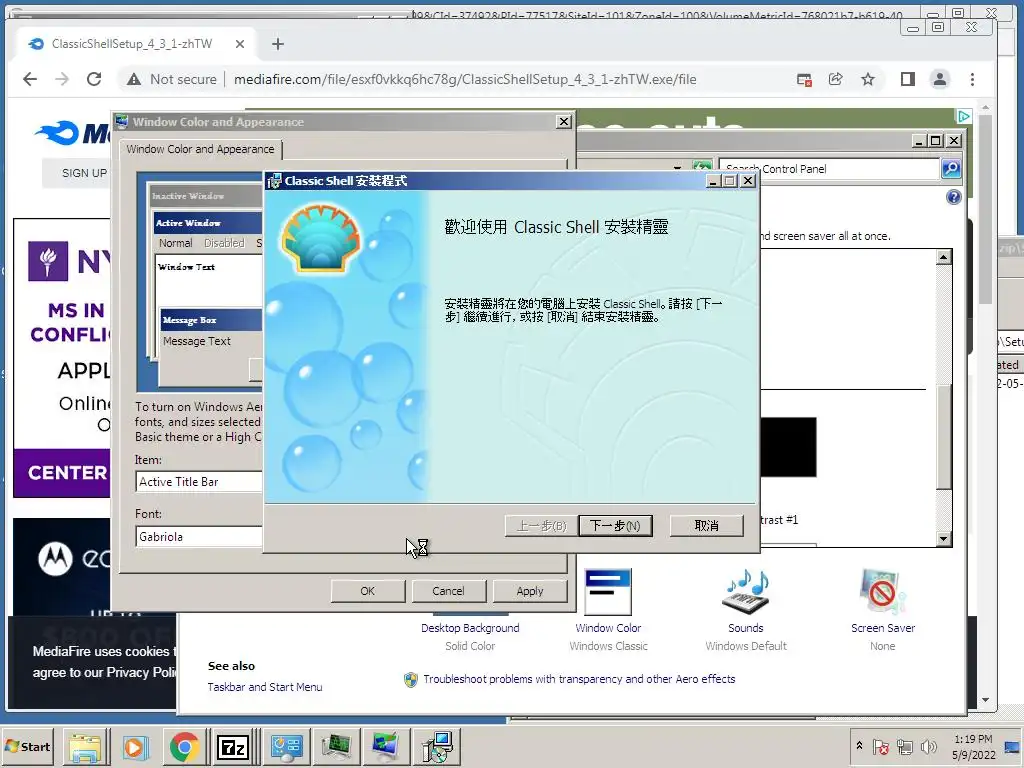
Task: Click the Sounds link under the speaker icon
Action: 745,628
